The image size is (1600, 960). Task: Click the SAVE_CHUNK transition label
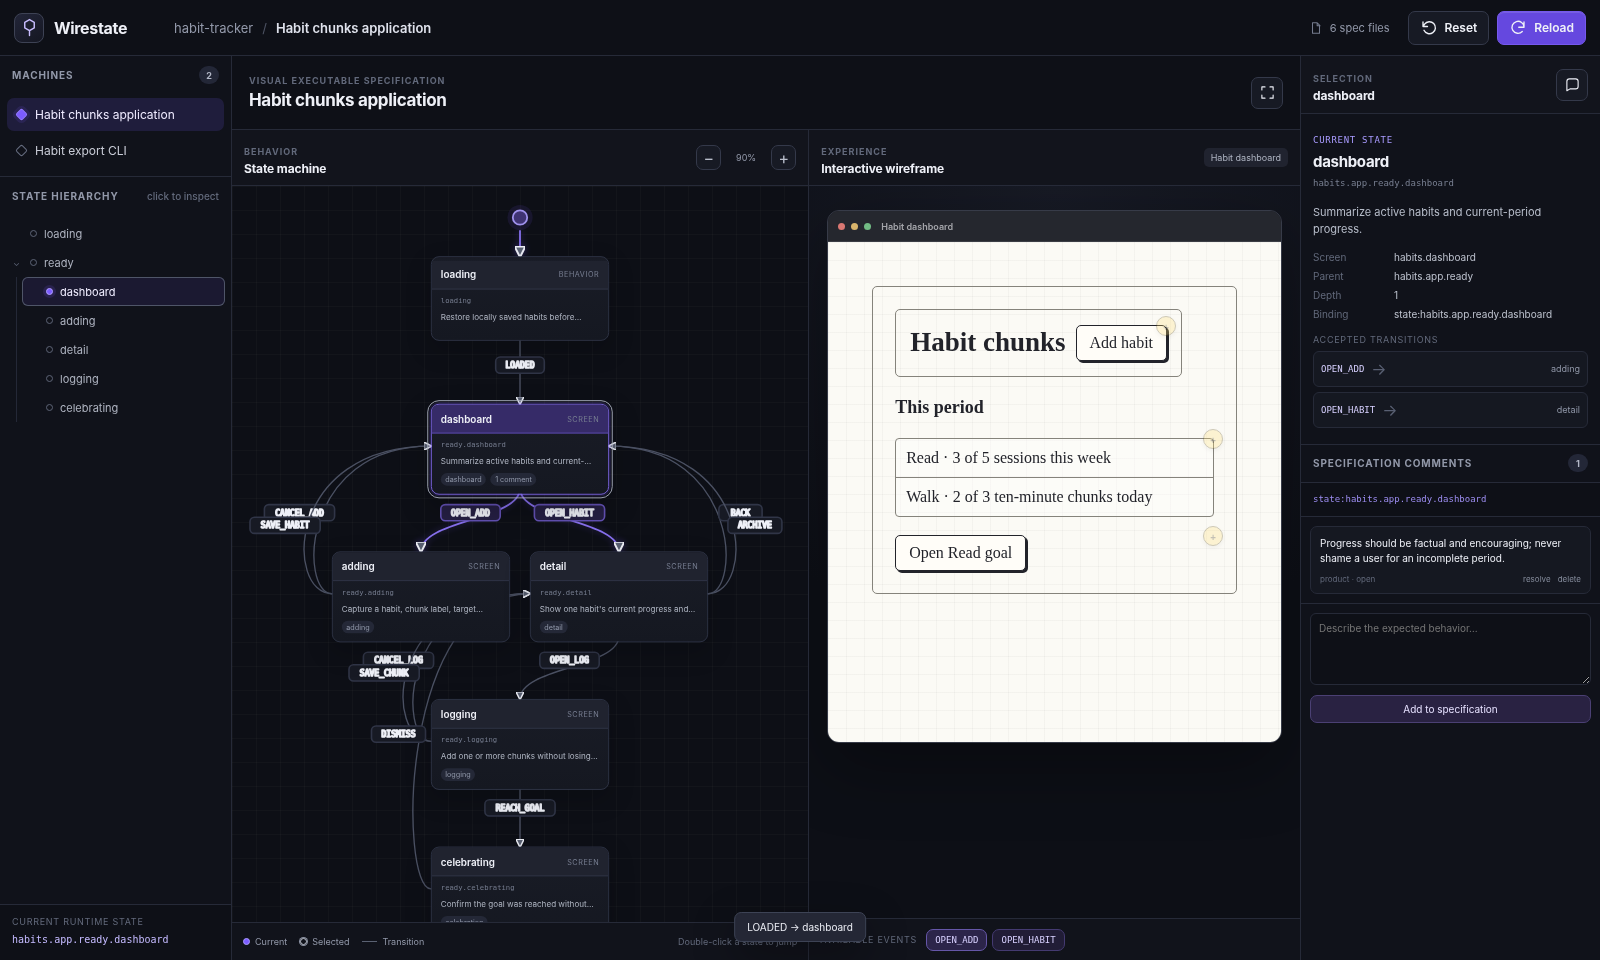point(384,673)
